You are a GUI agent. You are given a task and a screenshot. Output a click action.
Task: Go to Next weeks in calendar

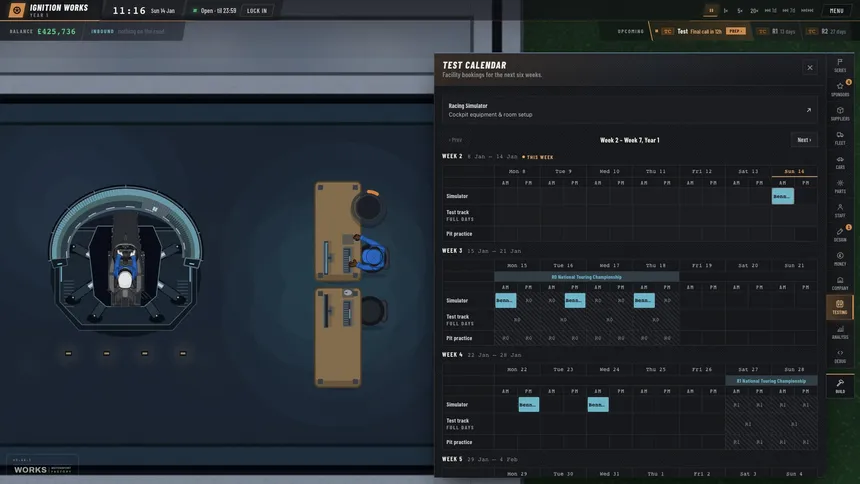click(804, 140)
